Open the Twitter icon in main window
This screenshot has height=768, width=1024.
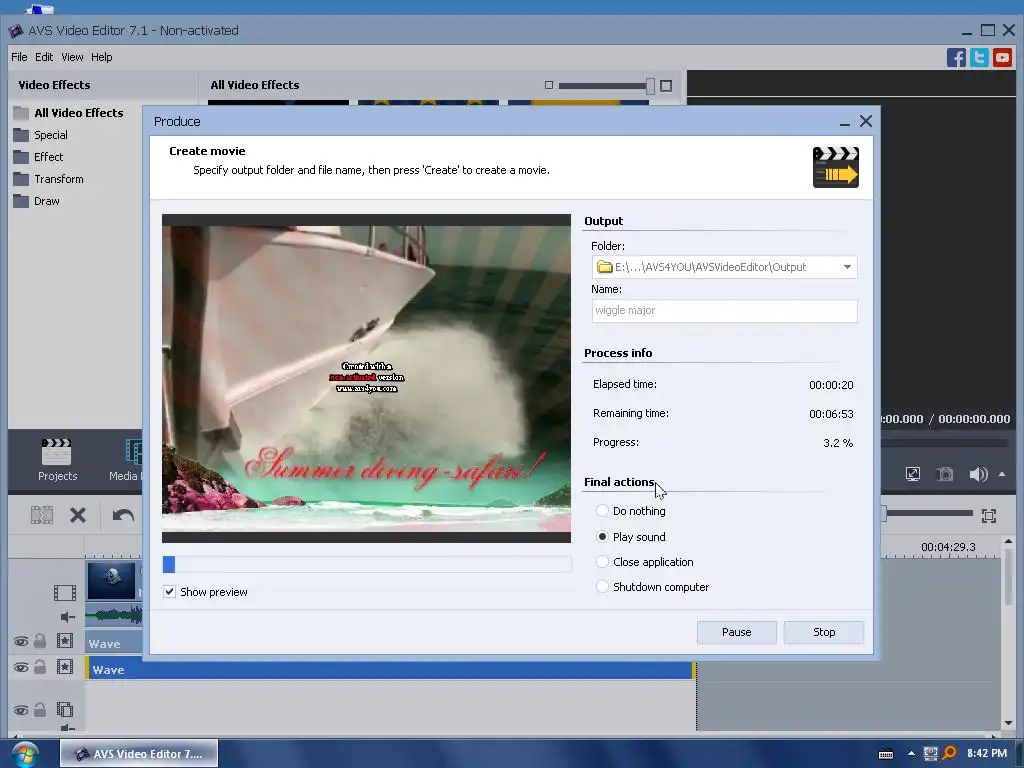[979, 57]
